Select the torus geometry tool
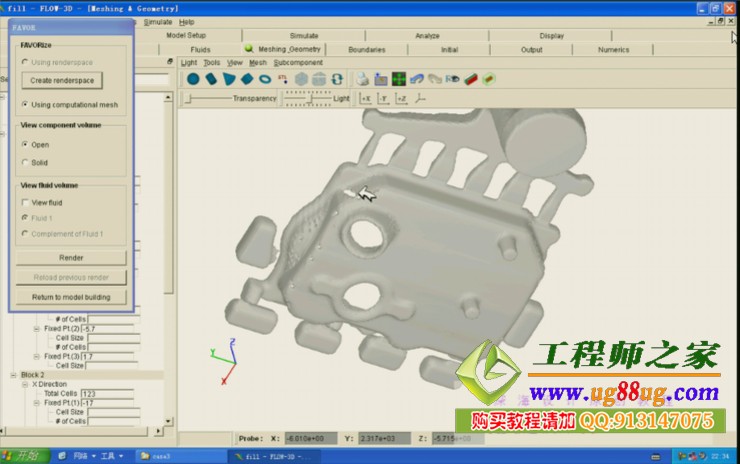Screen dimensions: 740x464 tap(265, 79)
